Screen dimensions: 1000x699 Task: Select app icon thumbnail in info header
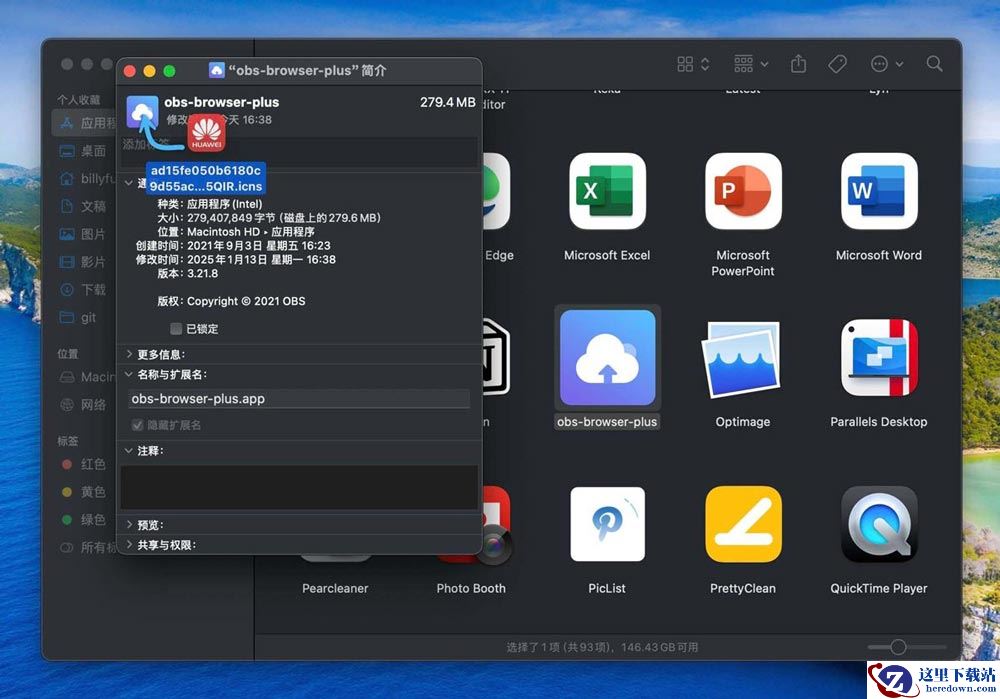click(x=142, y=111)
